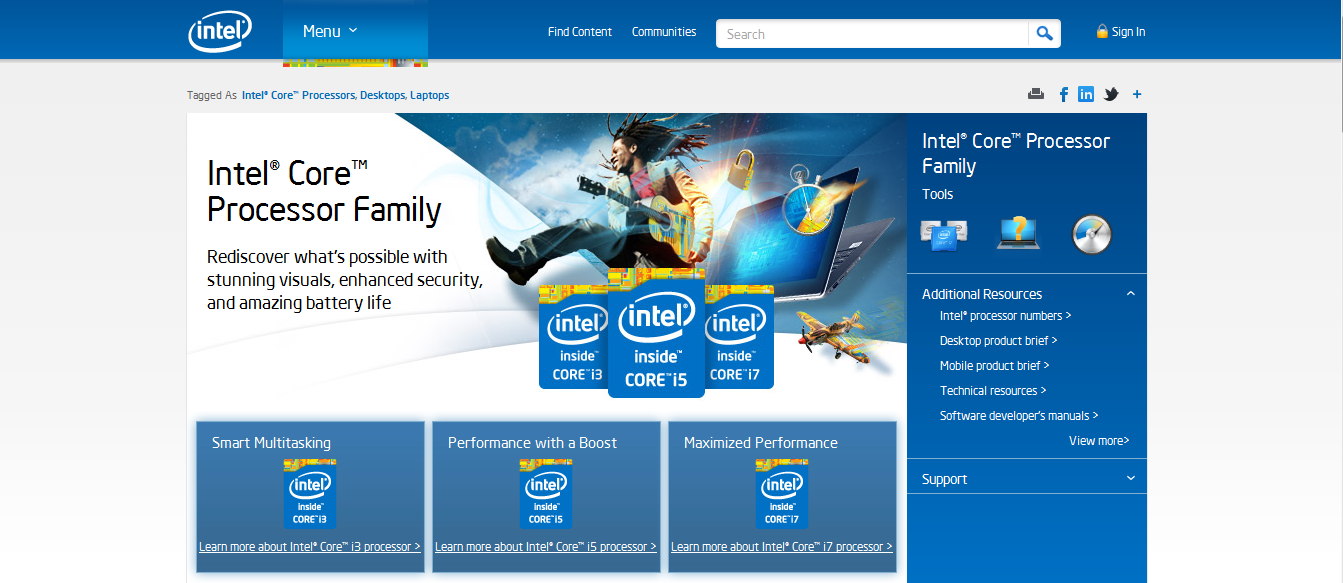The width and height of the screenshot is (1343, 583).
Task: Collapse the Additional Resources section
Action: pyautogui.click(x=1130, y=294)
